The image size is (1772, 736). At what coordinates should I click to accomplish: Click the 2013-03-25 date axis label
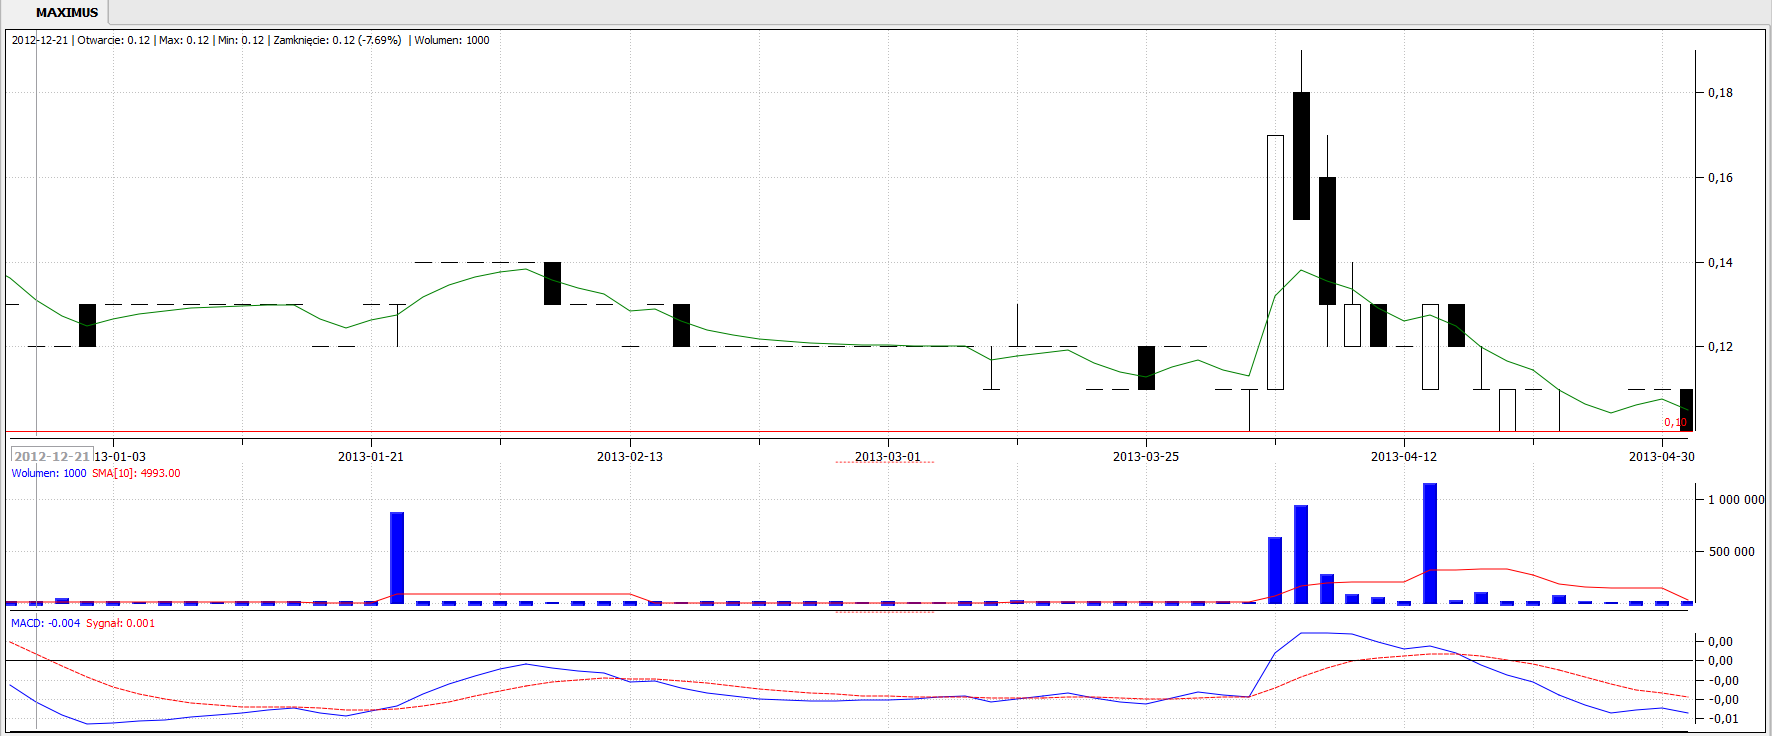[1145, 457]
